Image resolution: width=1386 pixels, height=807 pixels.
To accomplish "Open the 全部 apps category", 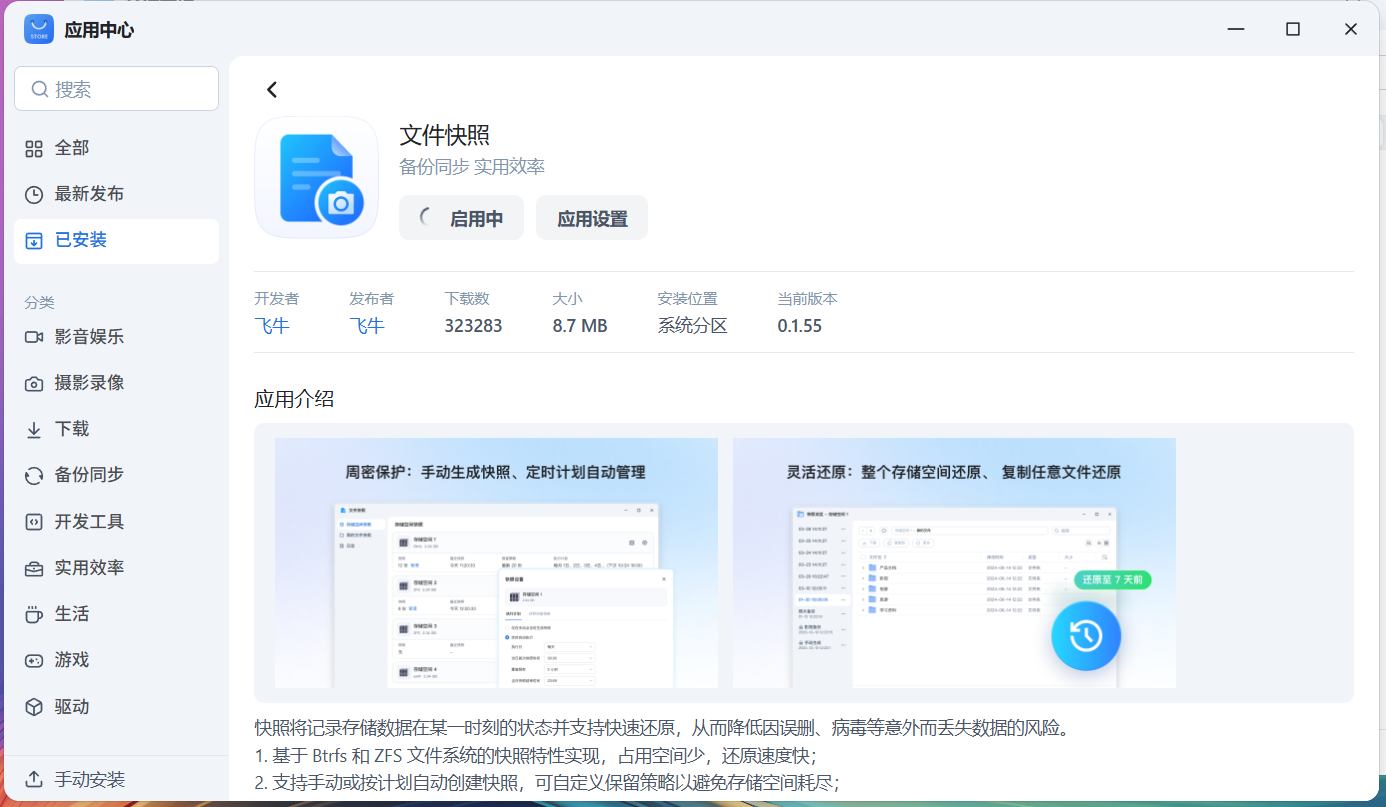I will [x=71, y=148].
